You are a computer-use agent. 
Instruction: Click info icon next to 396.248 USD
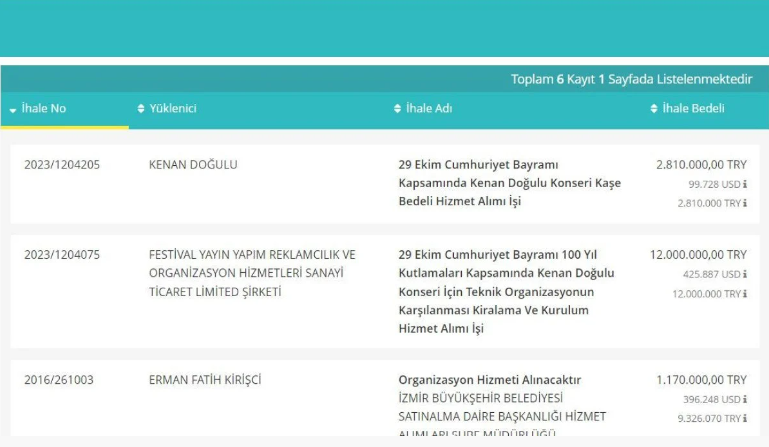[745, 400]
